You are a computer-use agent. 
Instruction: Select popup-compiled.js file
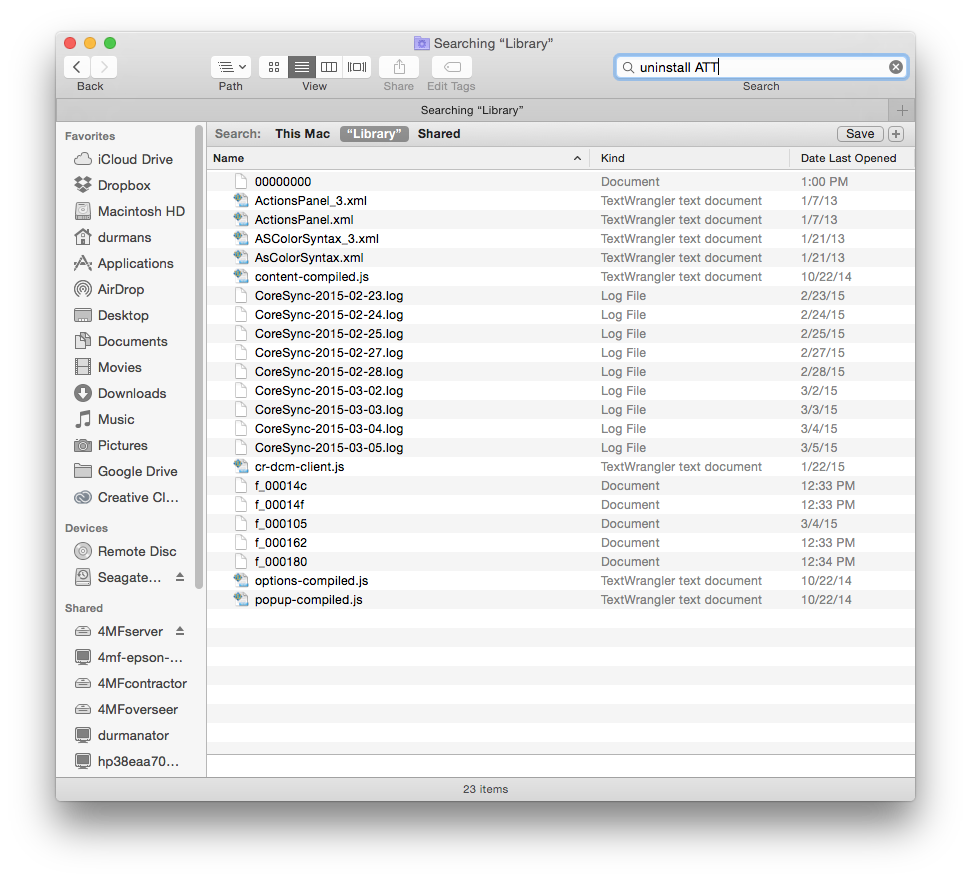560,599
